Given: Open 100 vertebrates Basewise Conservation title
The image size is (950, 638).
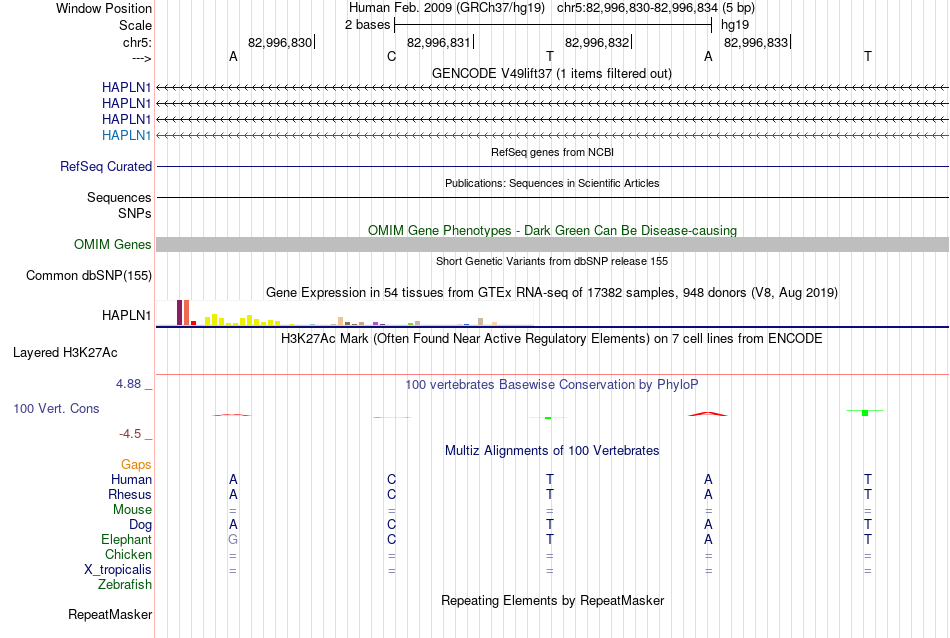Looking at the screenshot, I should [551, 384].
